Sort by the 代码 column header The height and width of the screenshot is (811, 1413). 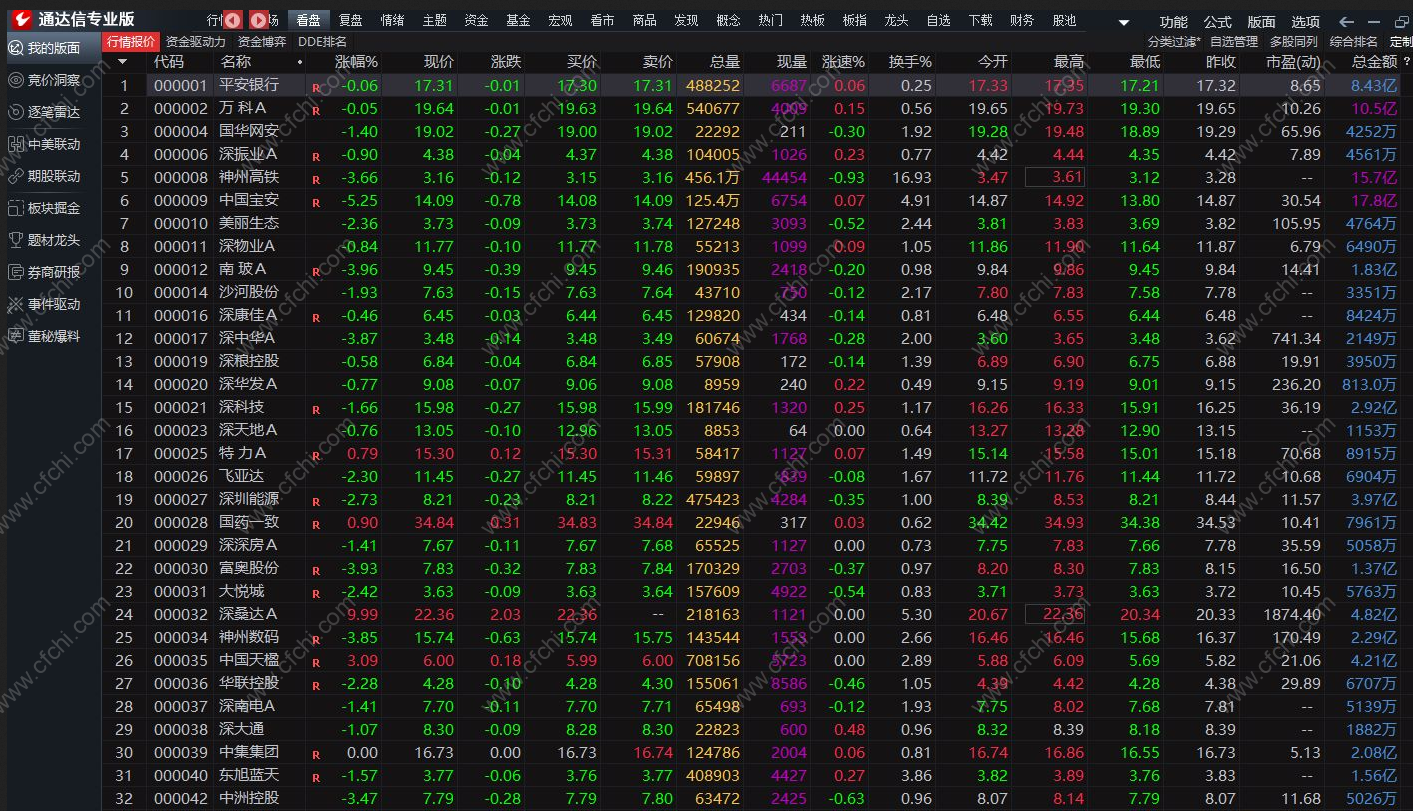pyautogui.click(x=169, y=62)
